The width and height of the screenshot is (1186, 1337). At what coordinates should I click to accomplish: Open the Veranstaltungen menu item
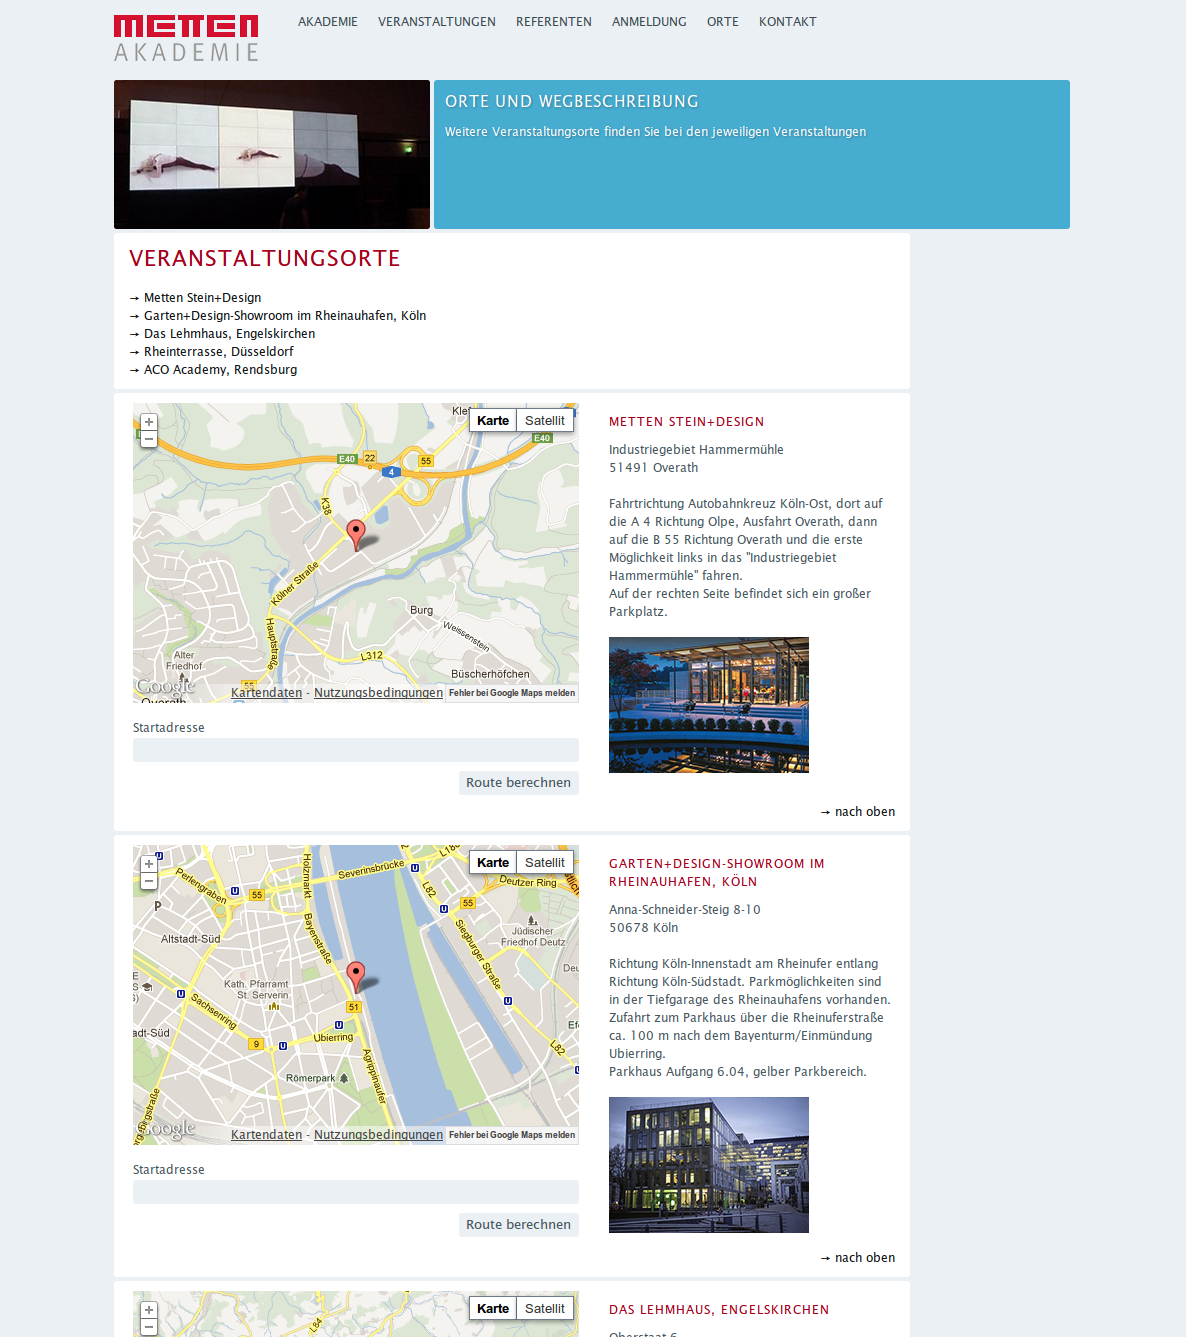[x=436, y=22]
